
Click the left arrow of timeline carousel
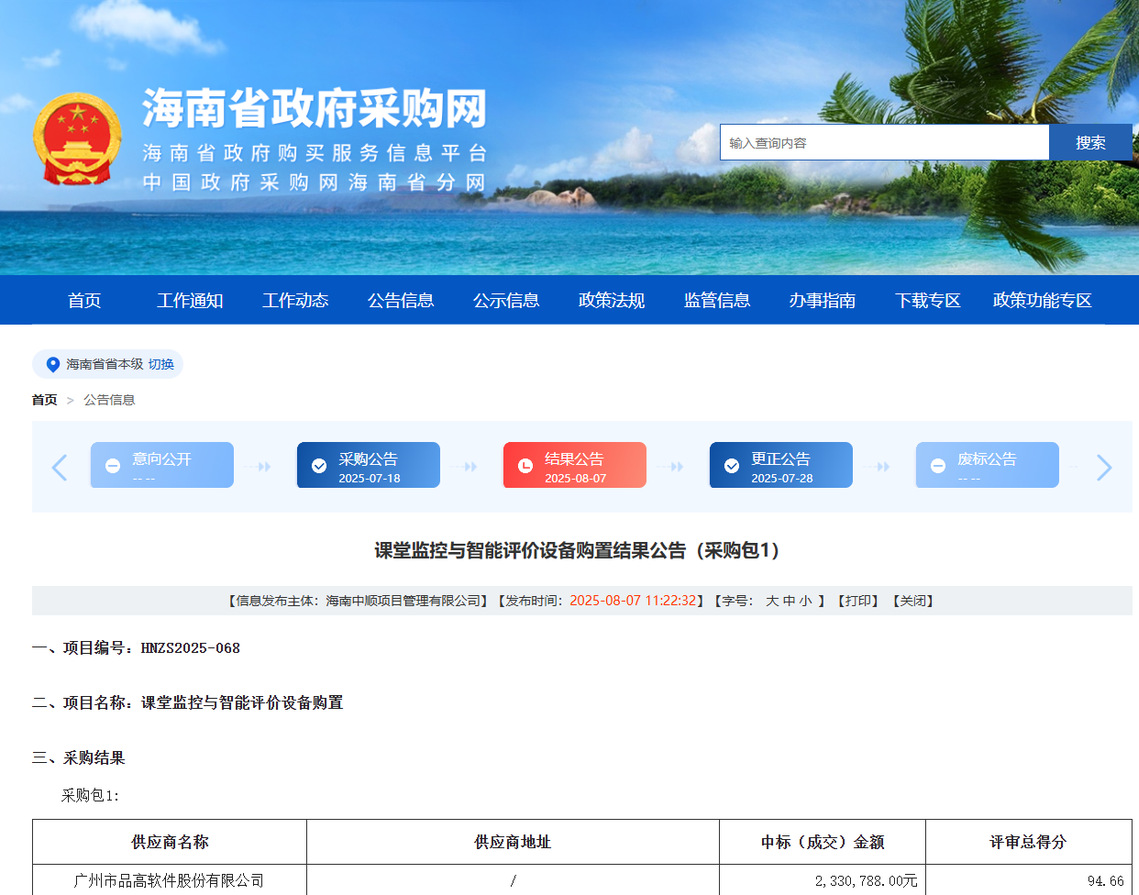point(60,467)
